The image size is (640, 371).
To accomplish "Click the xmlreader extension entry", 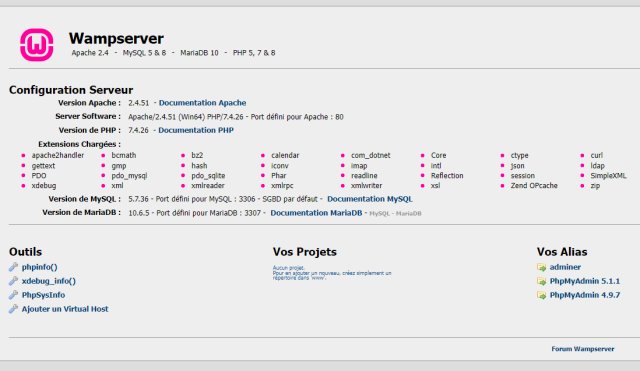I will (208, 186).
